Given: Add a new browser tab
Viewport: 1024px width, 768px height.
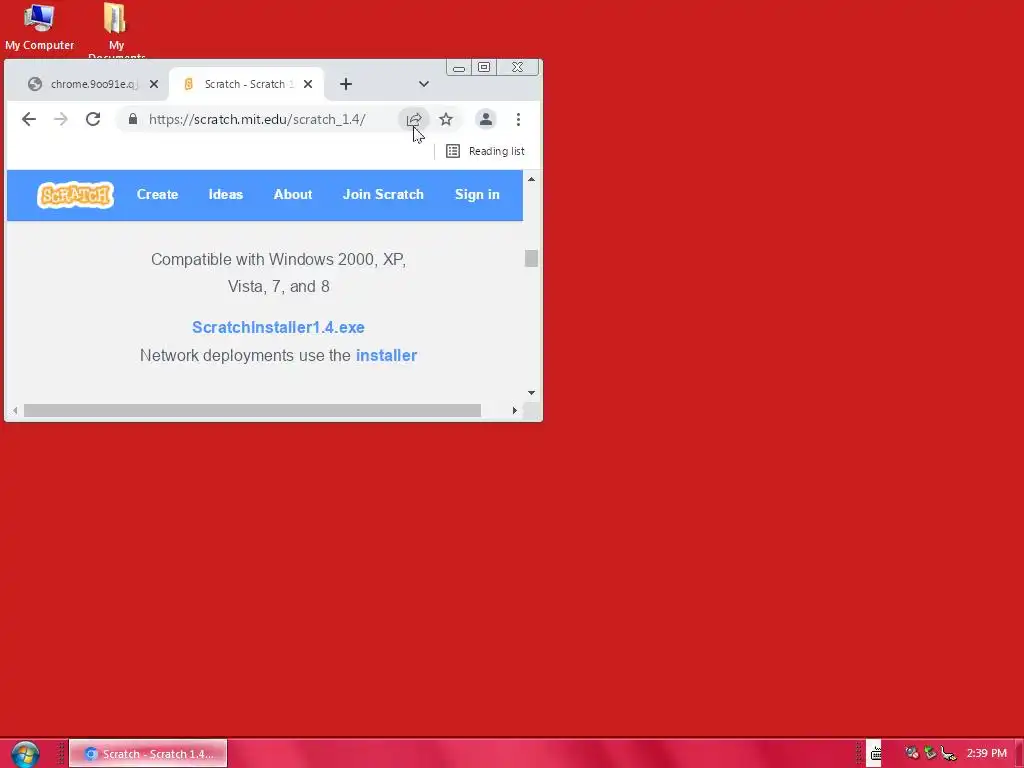Looking at the screenshot, I should (x=346, y=84).
